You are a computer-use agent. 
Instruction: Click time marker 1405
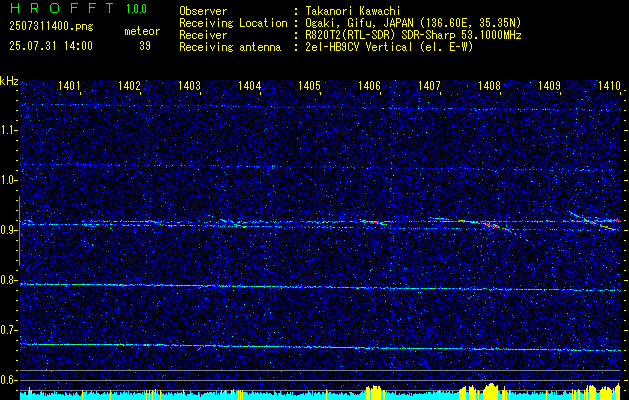coord(309,85)
